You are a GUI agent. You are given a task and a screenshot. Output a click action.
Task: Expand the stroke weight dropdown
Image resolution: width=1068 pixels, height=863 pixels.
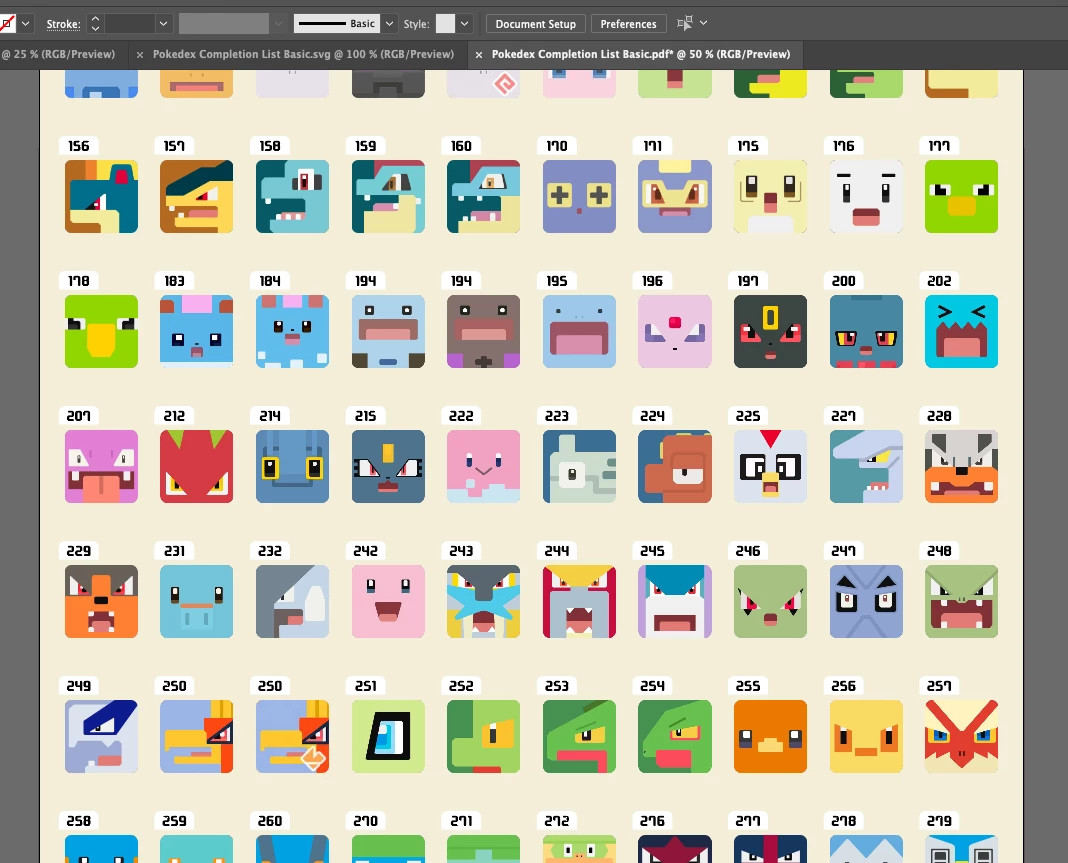163,24
